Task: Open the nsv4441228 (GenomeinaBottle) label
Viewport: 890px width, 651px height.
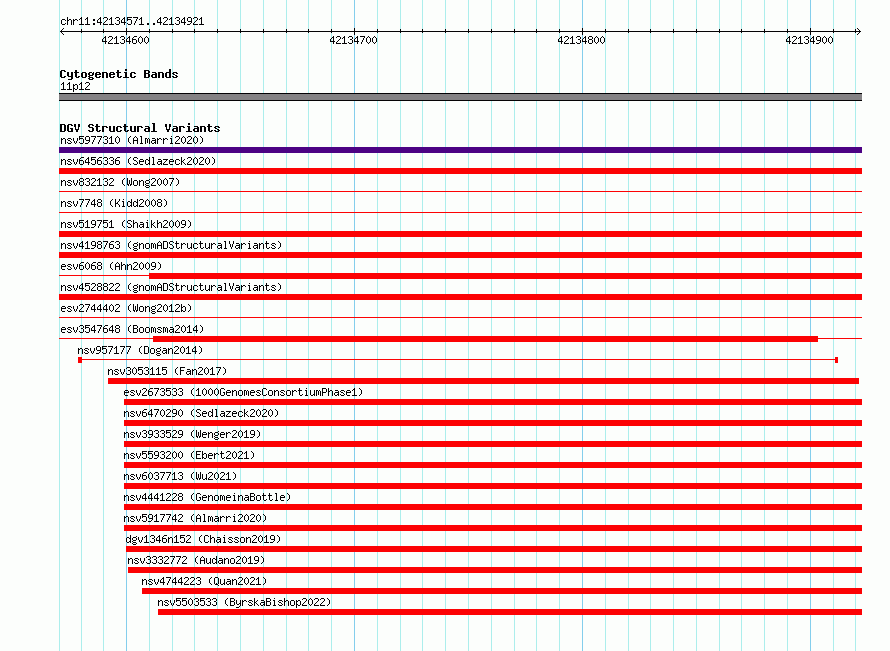Action: [207, 497]
